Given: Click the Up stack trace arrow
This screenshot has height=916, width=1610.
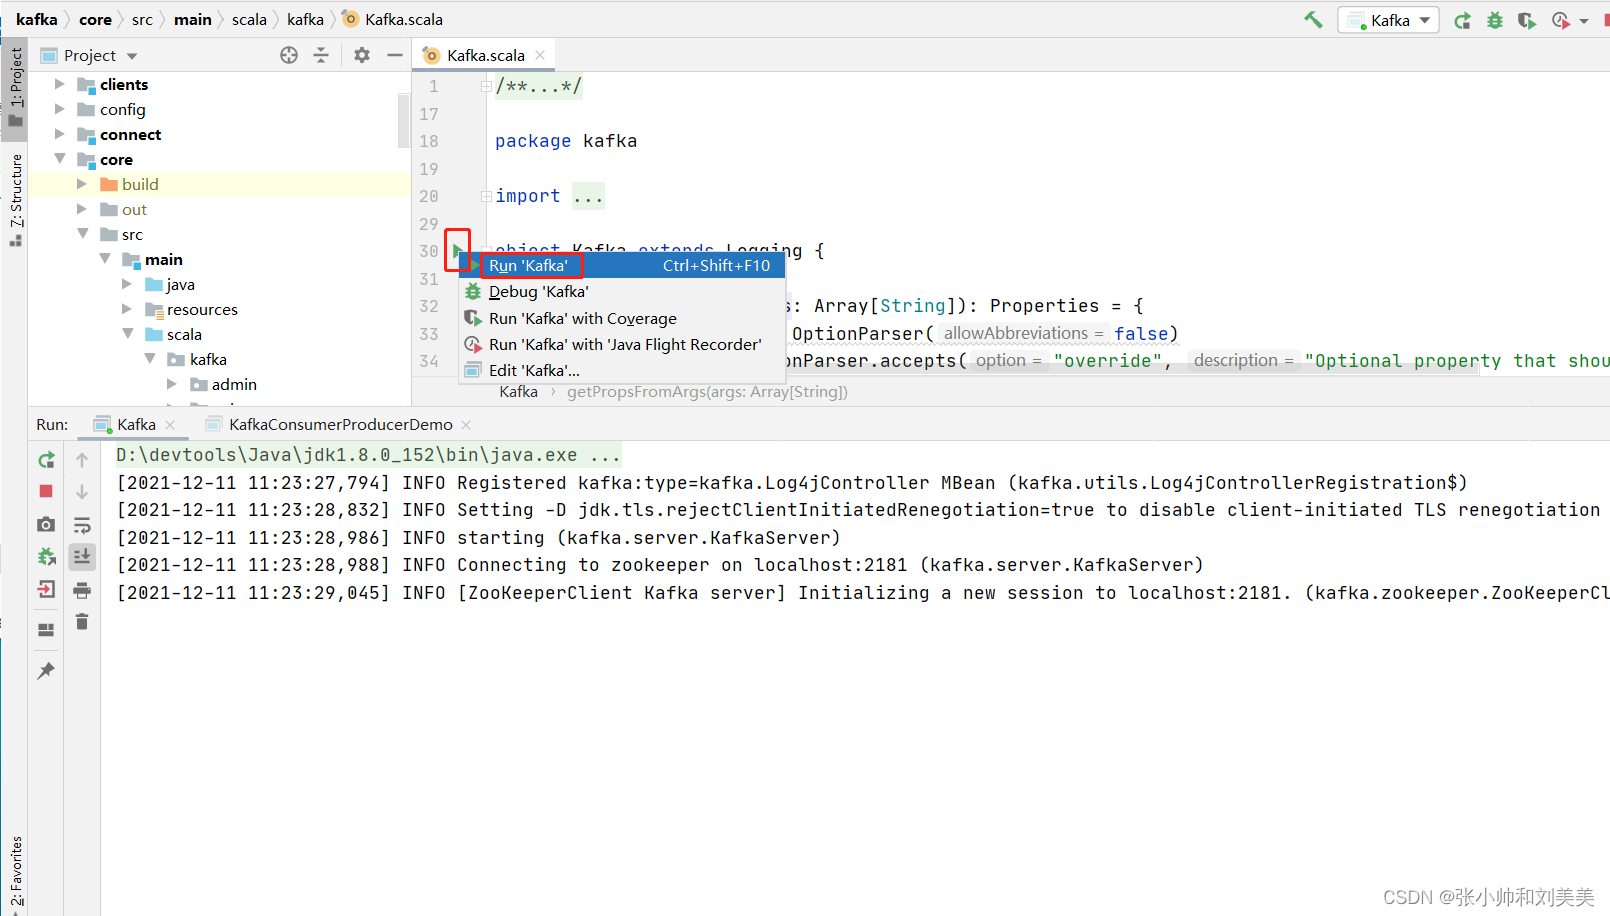Looking at the screenshot, I should click(82, 460).
